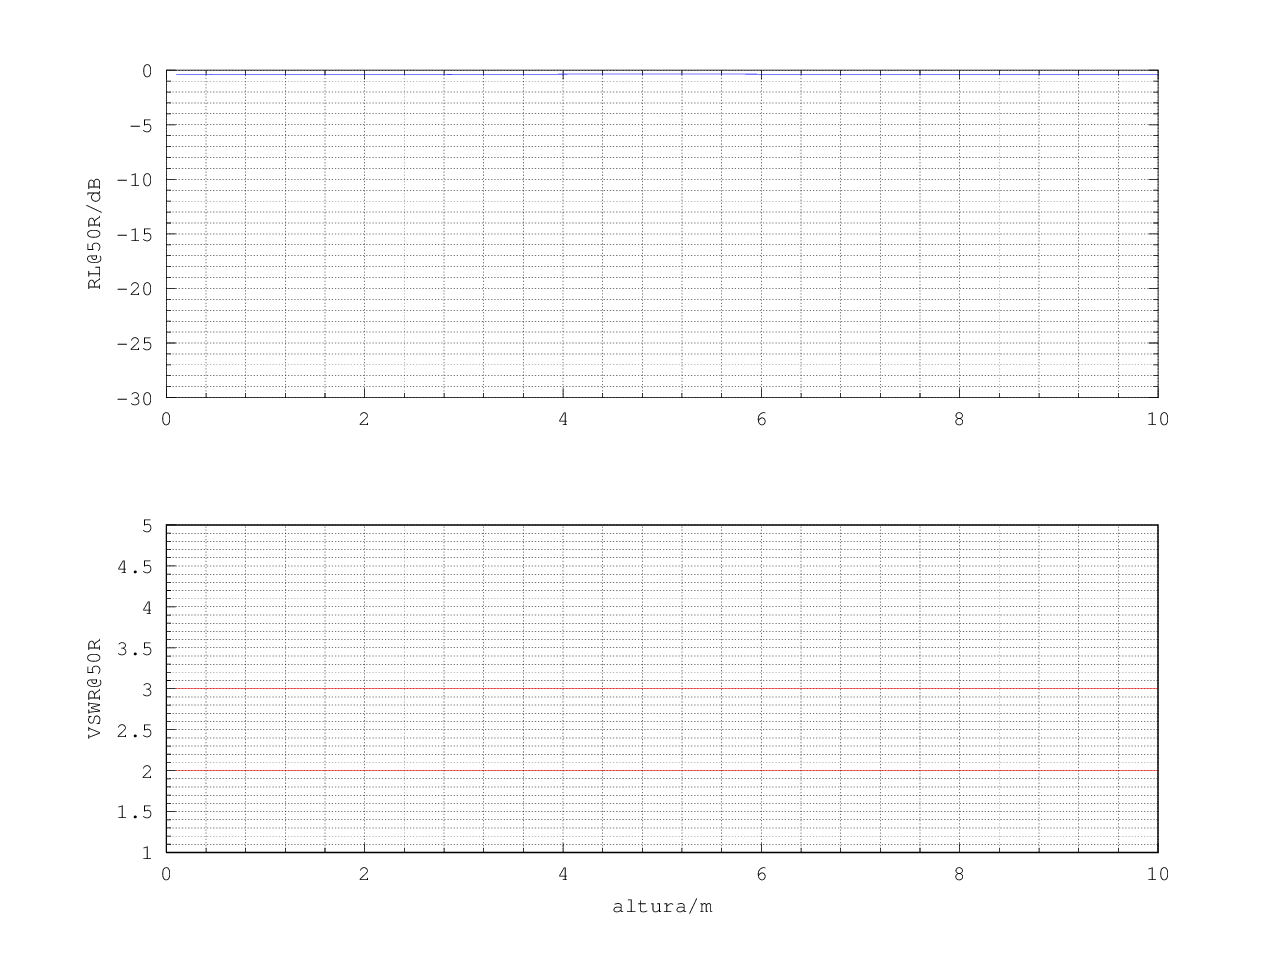This screenshot has width=1279, height=958.
Task: Click x-axis tick 6 under the top plot
Action: click(x=761, y=419)
